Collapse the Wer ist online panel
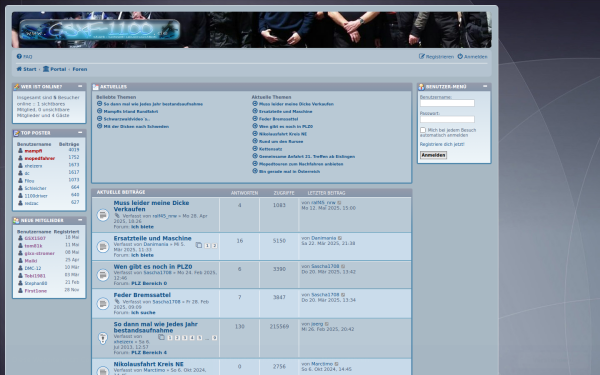Screen dimensions: 600x375 [80, 86]
